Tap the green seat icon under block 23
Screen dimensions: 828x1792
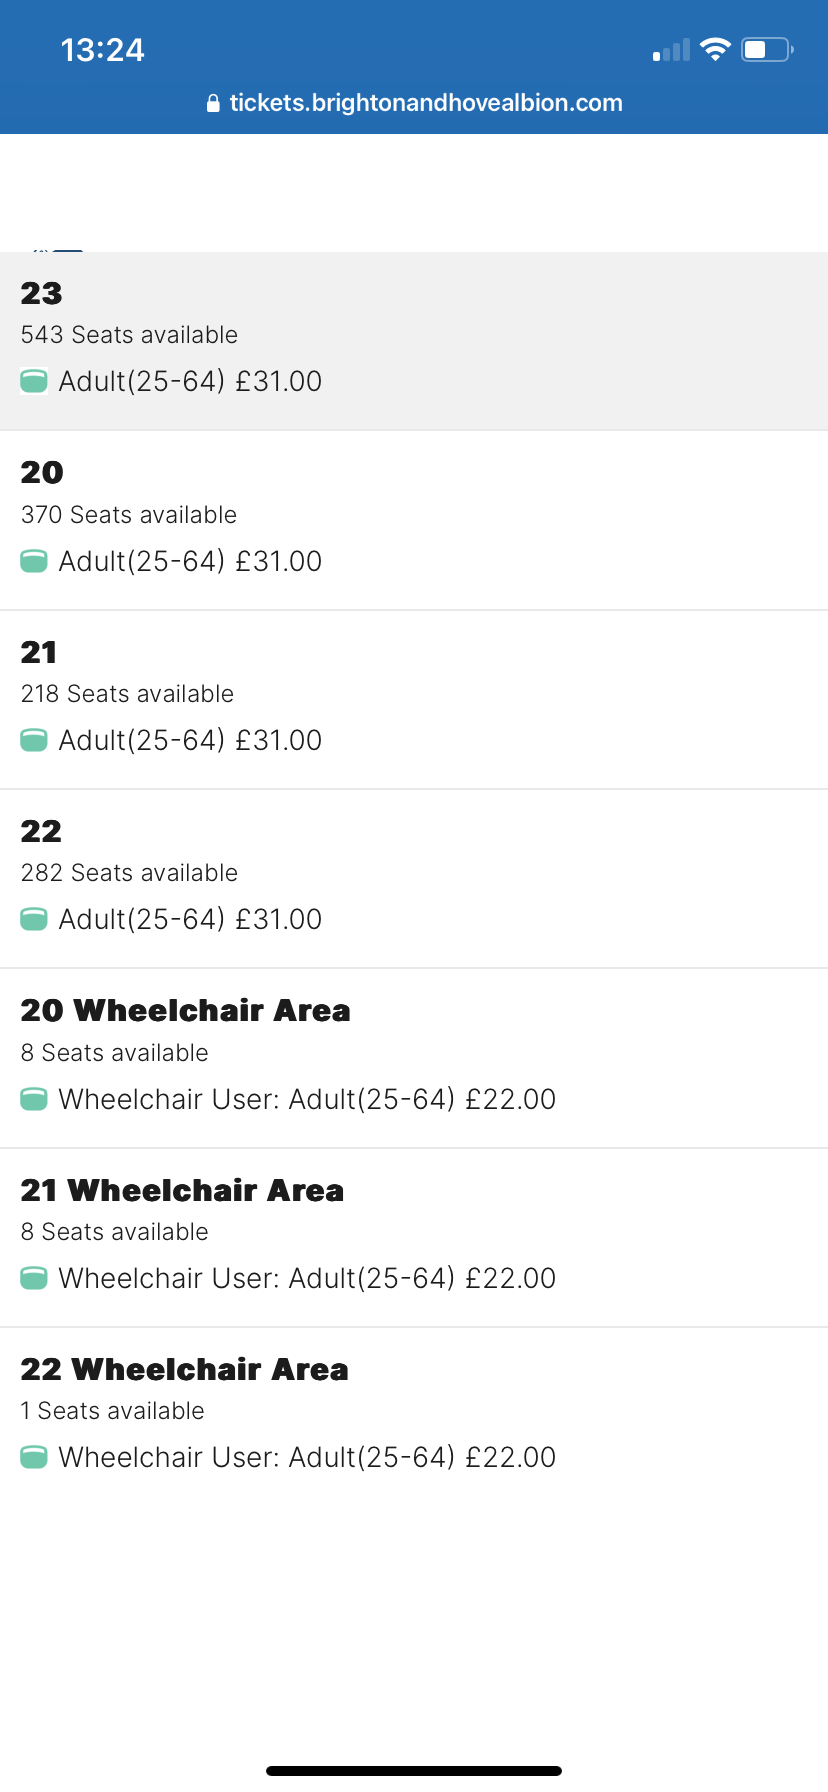point(34,381)
